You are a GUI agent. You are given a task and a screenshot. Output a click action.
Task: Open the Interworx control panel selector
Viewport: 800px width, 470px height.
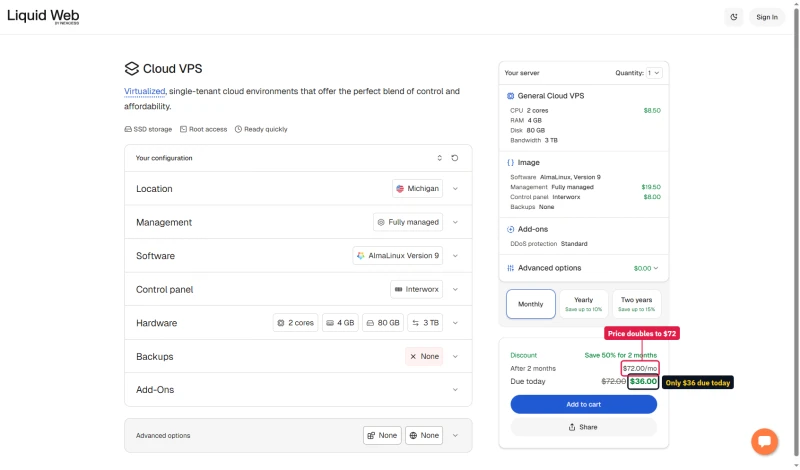point(416,289)
